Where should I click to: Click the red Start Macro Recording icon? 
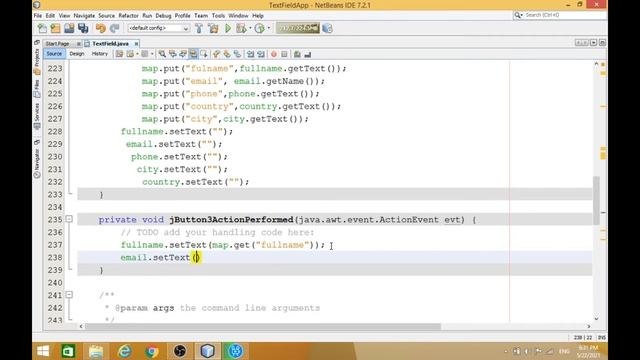(274, 54)
